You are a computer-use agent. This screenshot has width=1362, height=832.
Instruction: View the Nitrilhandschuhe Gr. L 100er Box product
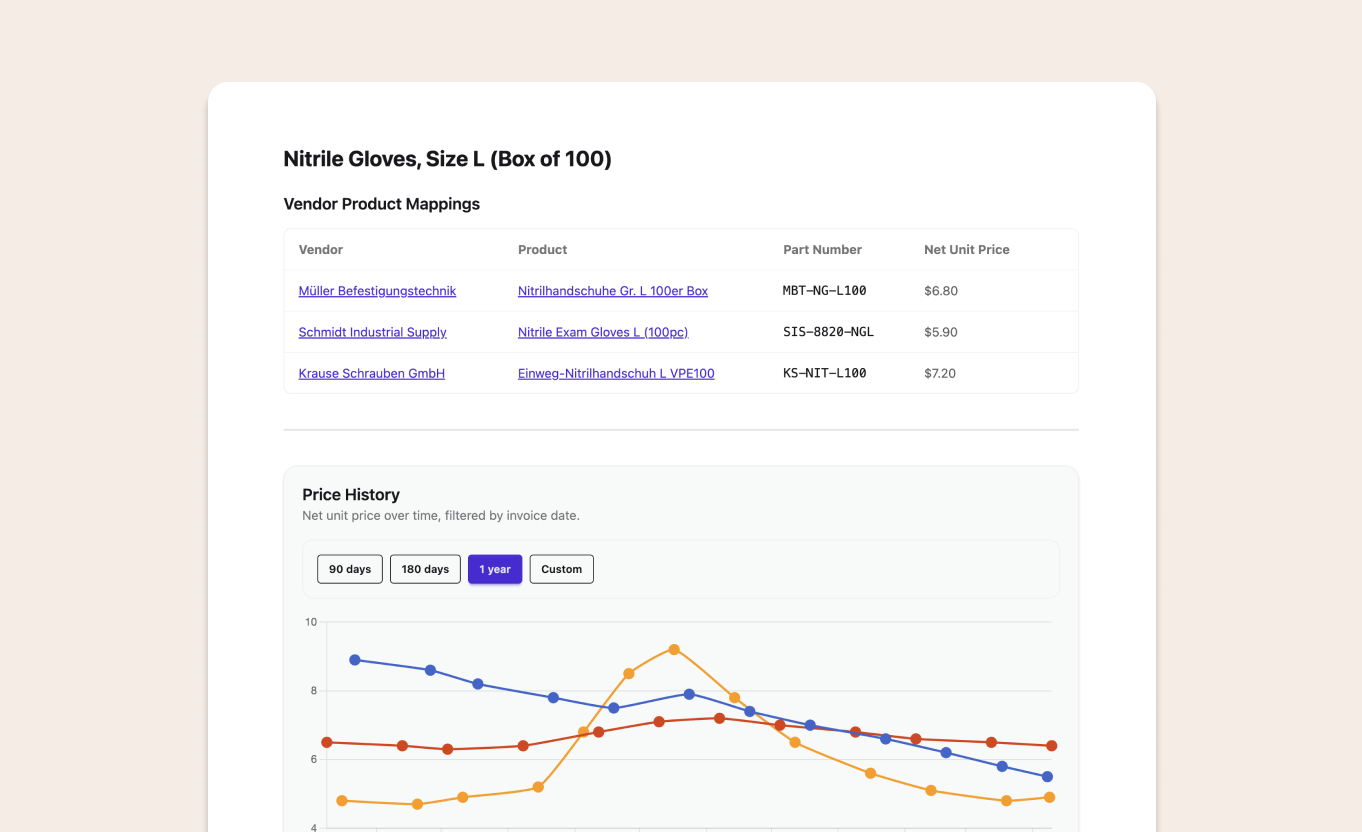(x=613, y=291)
